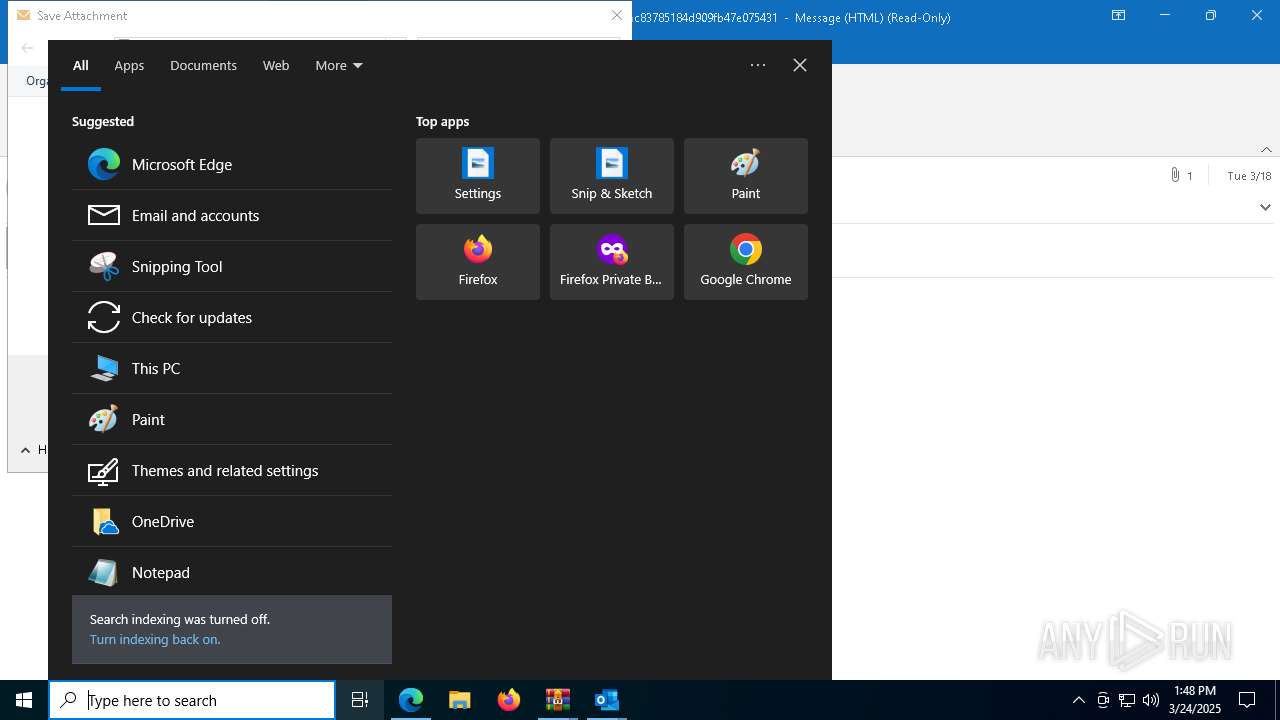Image resolution: width=1280 pixels, height=720 pixels.
Task: Launch Firefox Private Browsing tile
Action: click(x=612, y=262)
